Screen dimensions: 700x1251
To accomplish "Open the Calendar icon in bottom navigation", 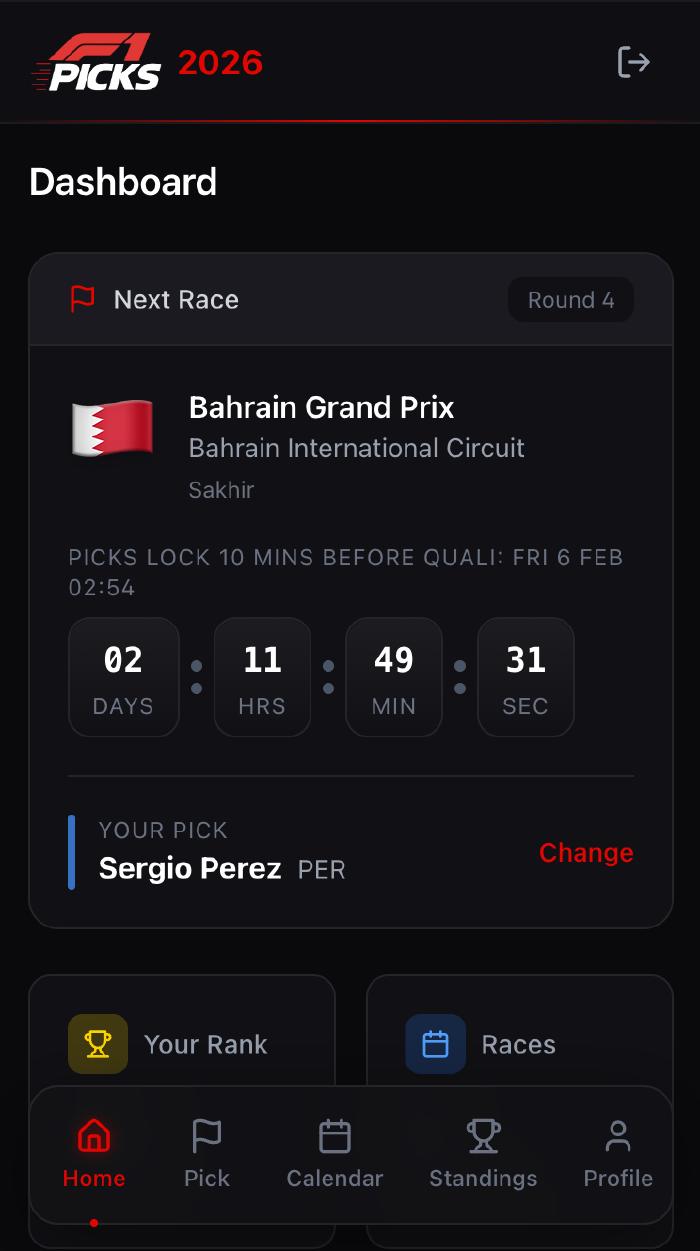I will click(334, 1135).
